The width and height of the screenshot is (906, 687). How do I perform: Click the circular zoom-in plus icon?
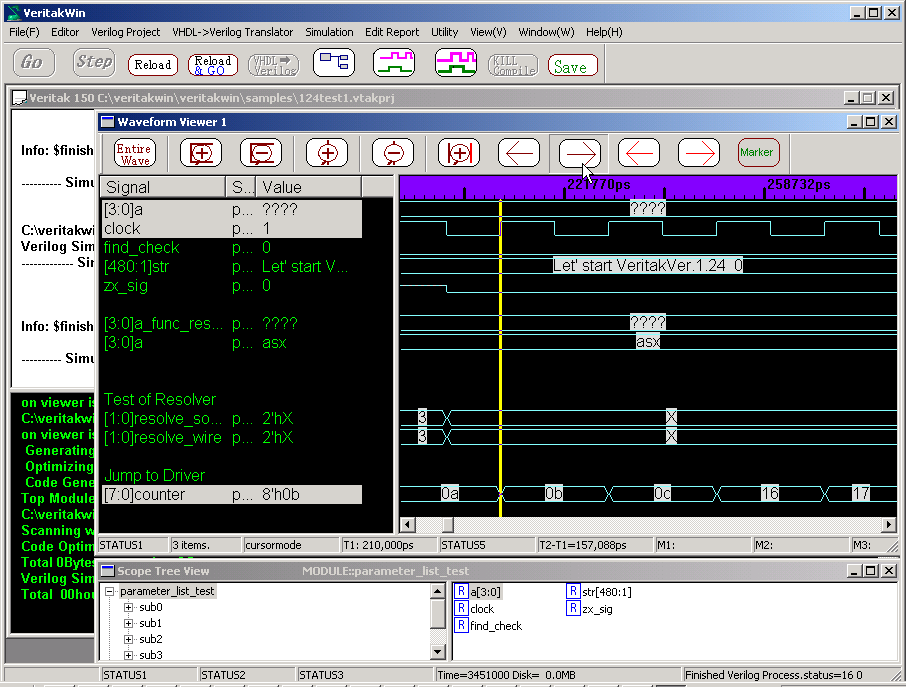(327, 153)
